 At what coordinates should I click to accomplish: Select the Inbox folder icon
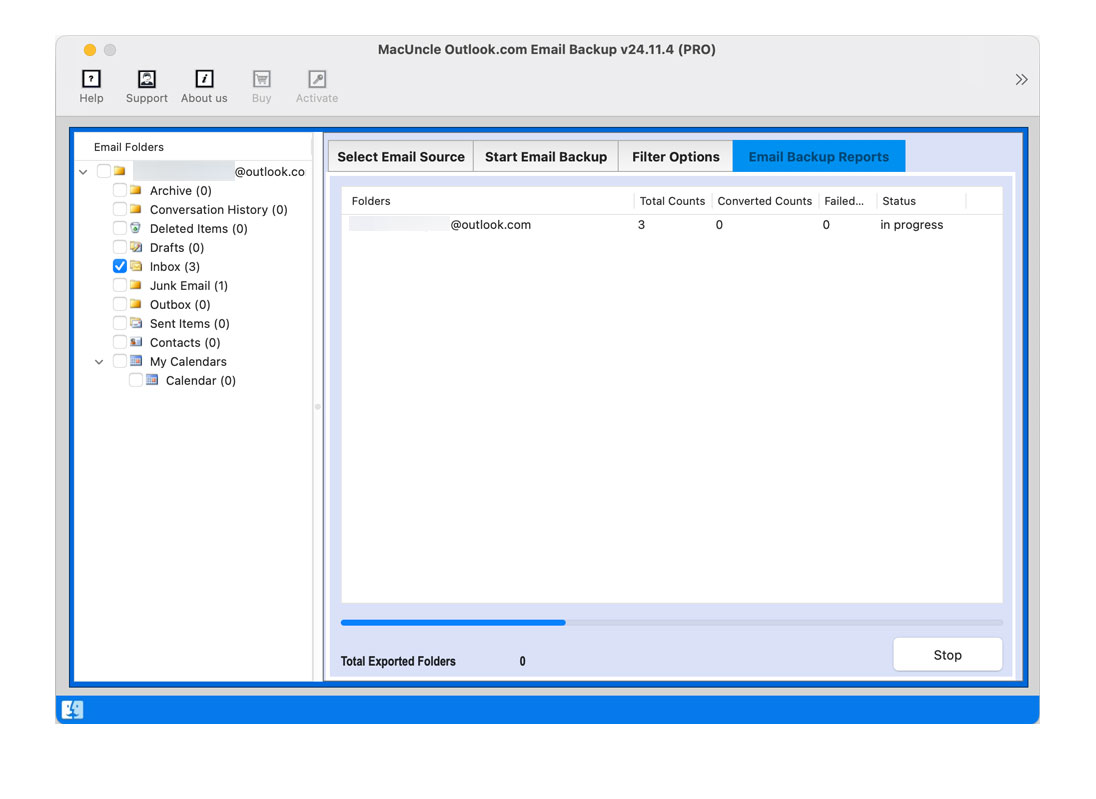pyautogui.click(x=137, y=266)
